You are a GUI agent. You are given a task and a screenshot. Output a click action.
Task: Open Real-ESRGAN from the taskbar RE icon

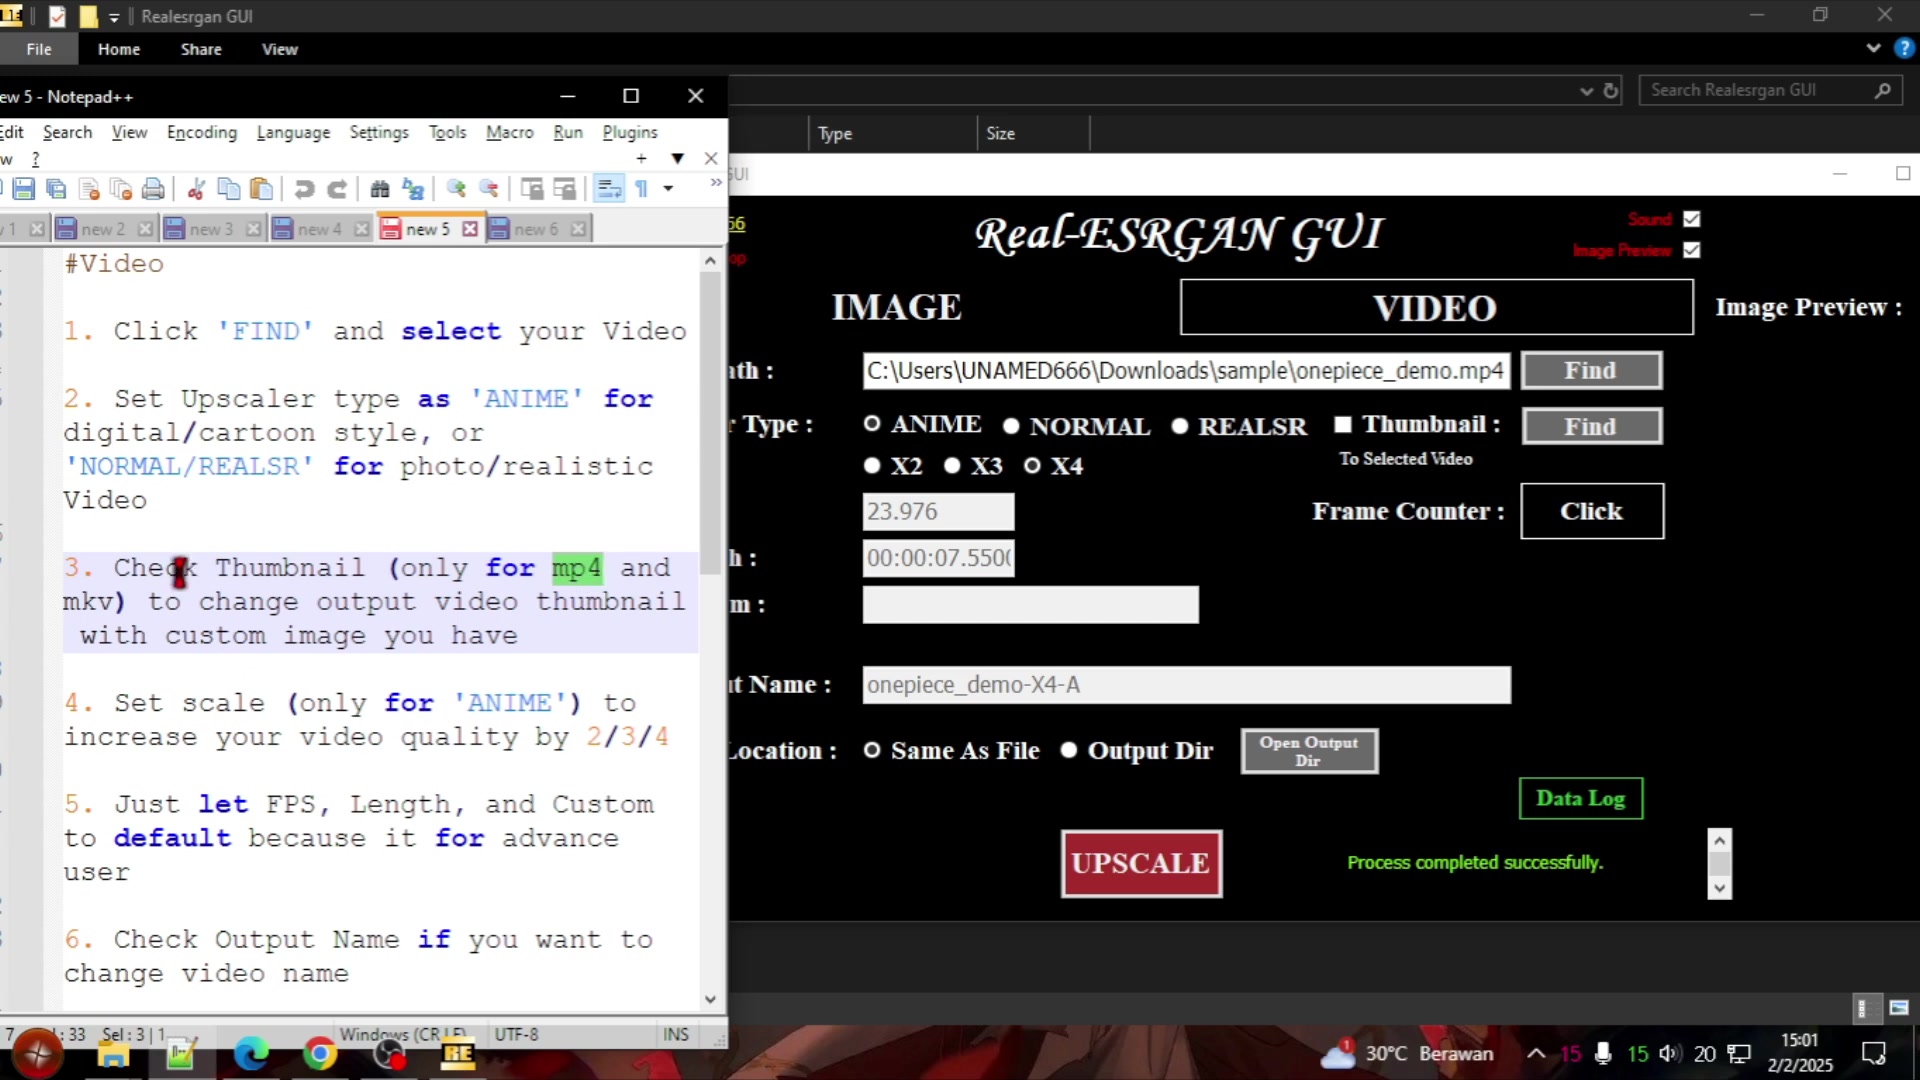pyautogui.click(x=457, y=1054)
